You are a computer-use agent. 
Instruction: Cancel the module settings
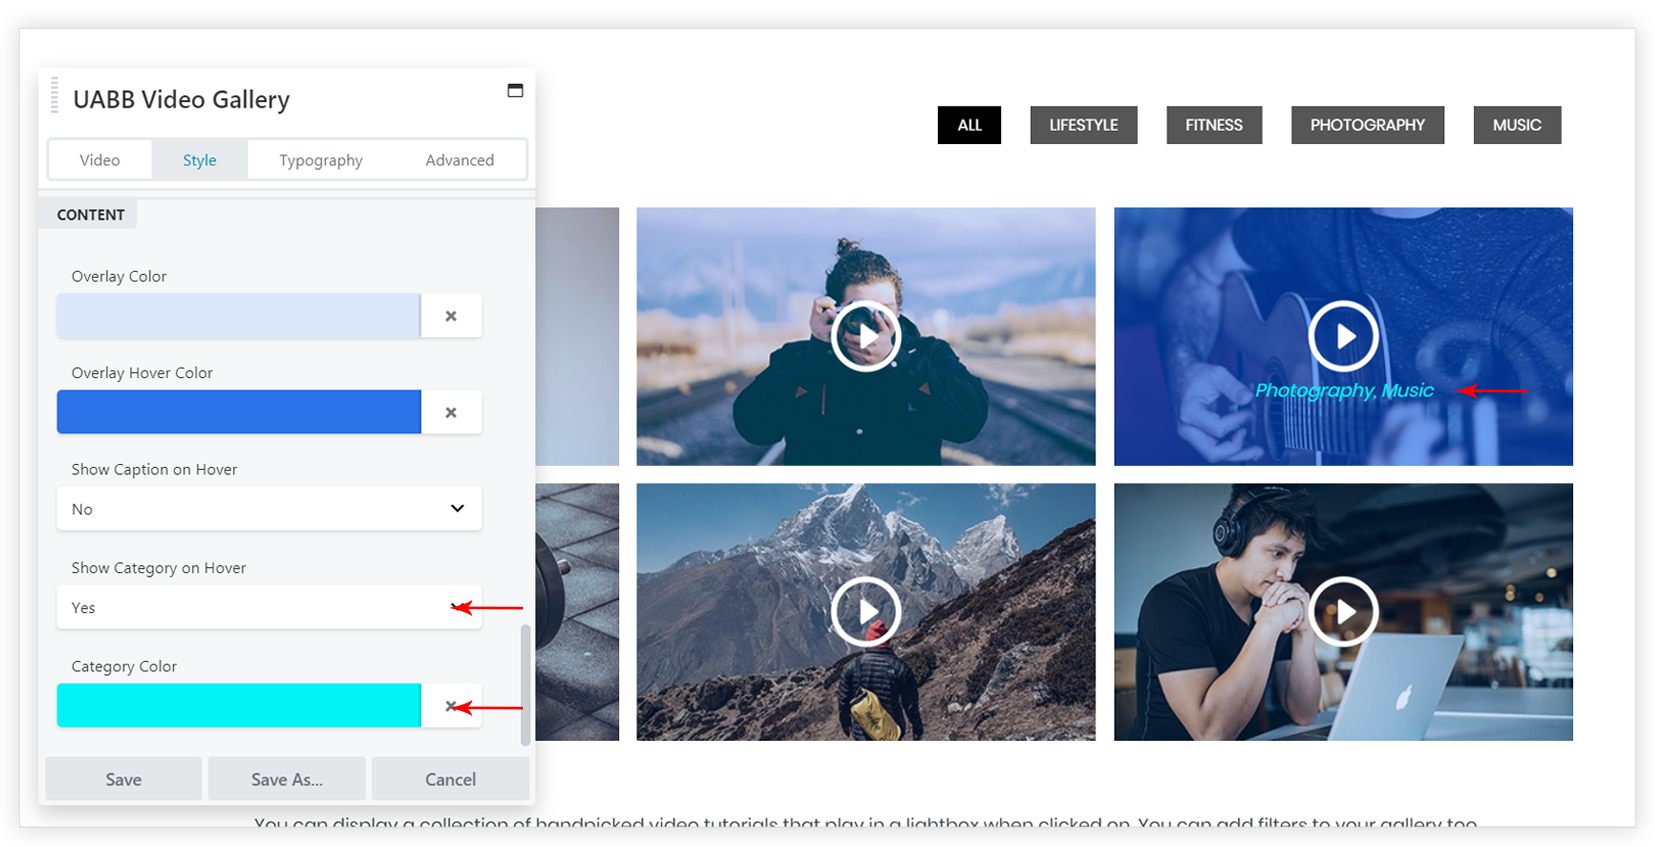pos(450,779)
